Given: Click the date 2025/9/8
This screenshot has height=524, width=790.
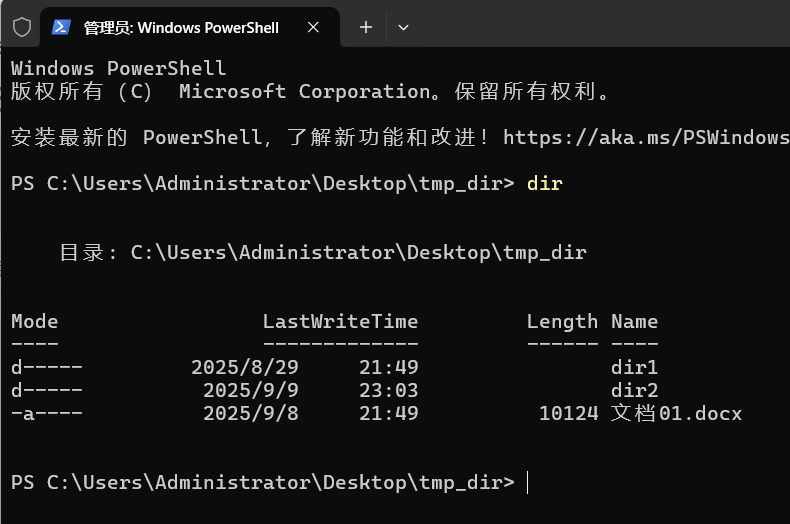Looking at the screenshot, I should pyautogui.click(x=251, y=414).
